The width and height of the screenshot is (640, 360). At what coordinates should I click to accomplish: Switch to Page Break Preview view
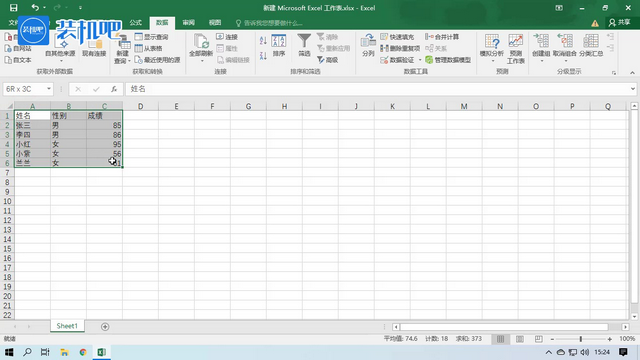tap(539, 339)
